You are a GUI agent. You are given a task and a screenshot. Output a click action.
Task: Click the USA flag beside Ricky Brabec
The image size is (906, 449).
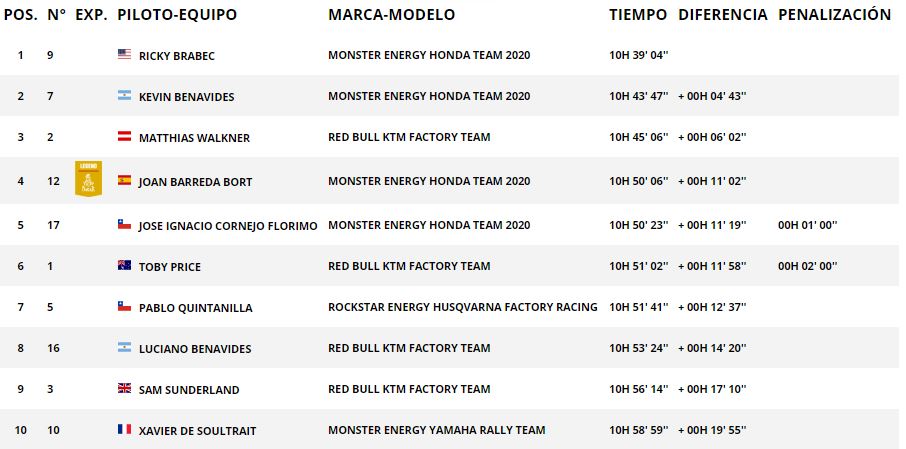[x=124, y=55]
